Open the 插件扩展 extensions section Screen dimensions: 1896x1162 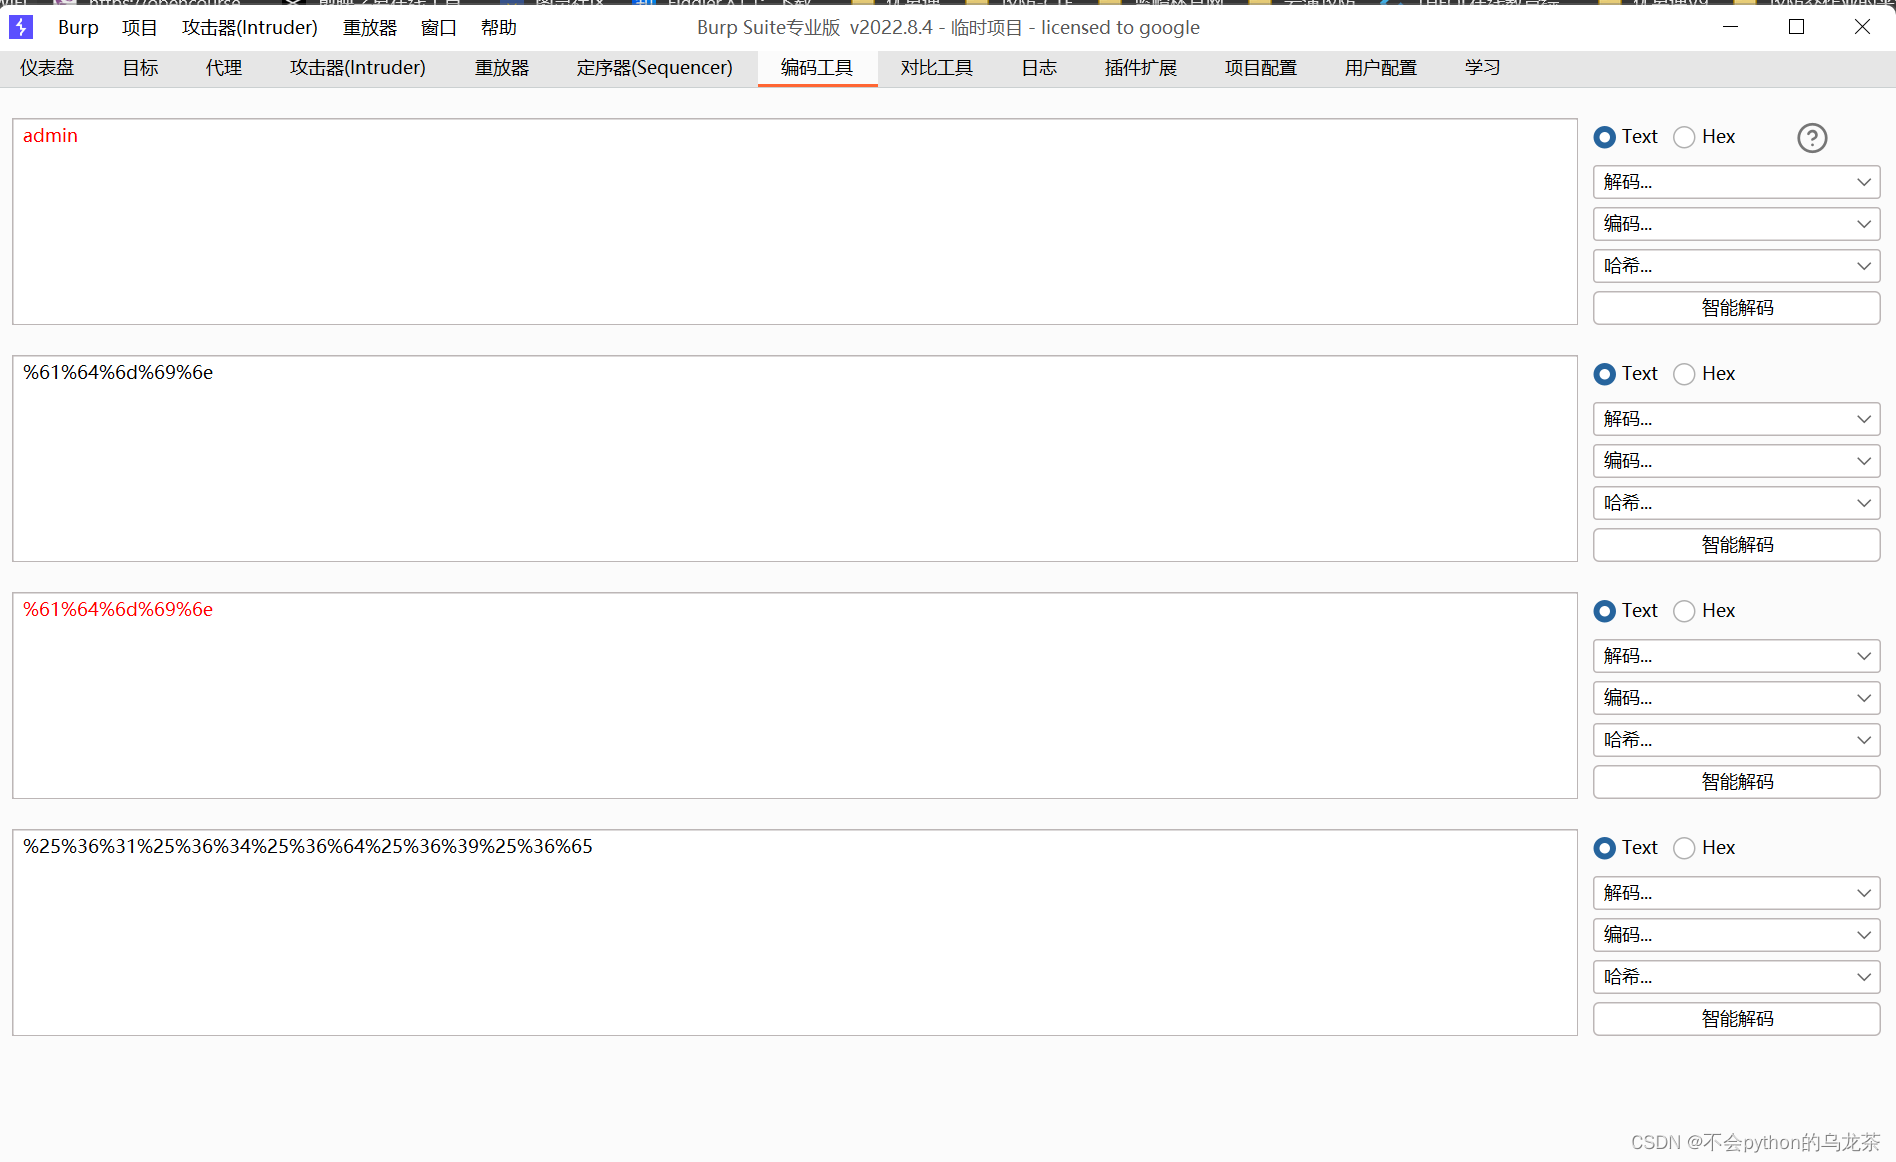[1140, 67]
